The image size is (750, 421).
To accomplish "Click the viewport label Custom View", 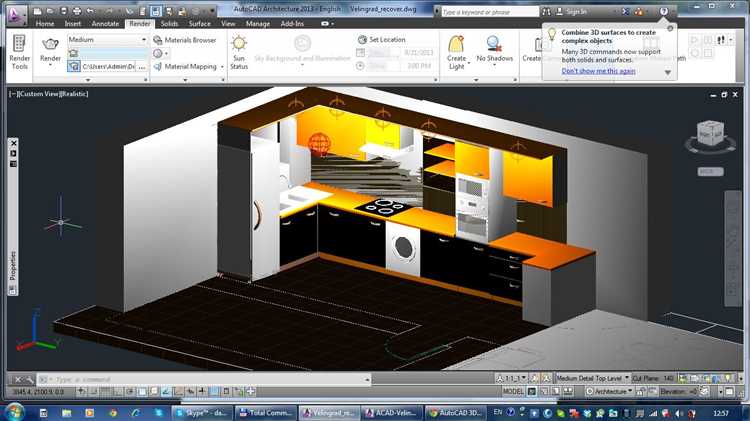I will [37, 94].
